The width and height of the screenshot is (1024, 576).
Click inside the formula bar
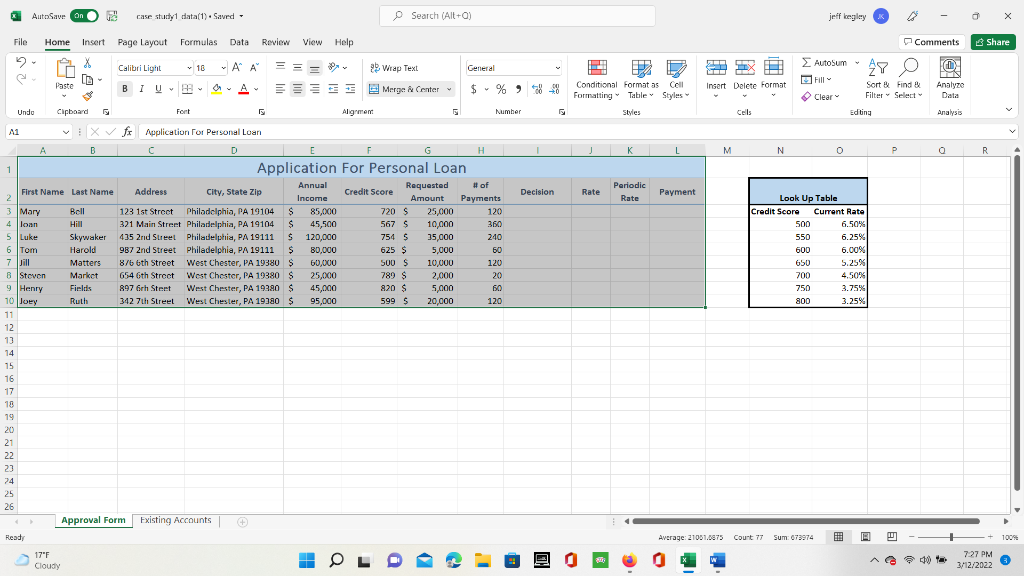click(300, 130)
